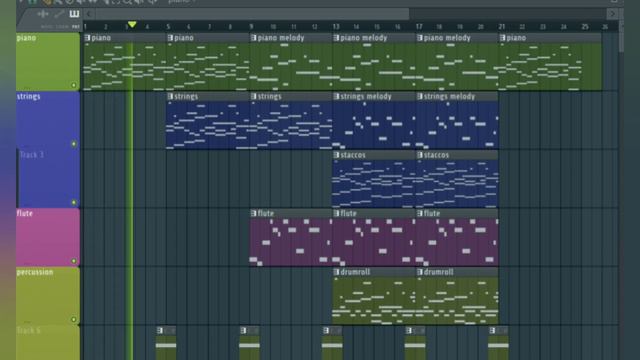Open clip menu icon of first Track 6 clip
640x360 pixels.
pos(160,331)
